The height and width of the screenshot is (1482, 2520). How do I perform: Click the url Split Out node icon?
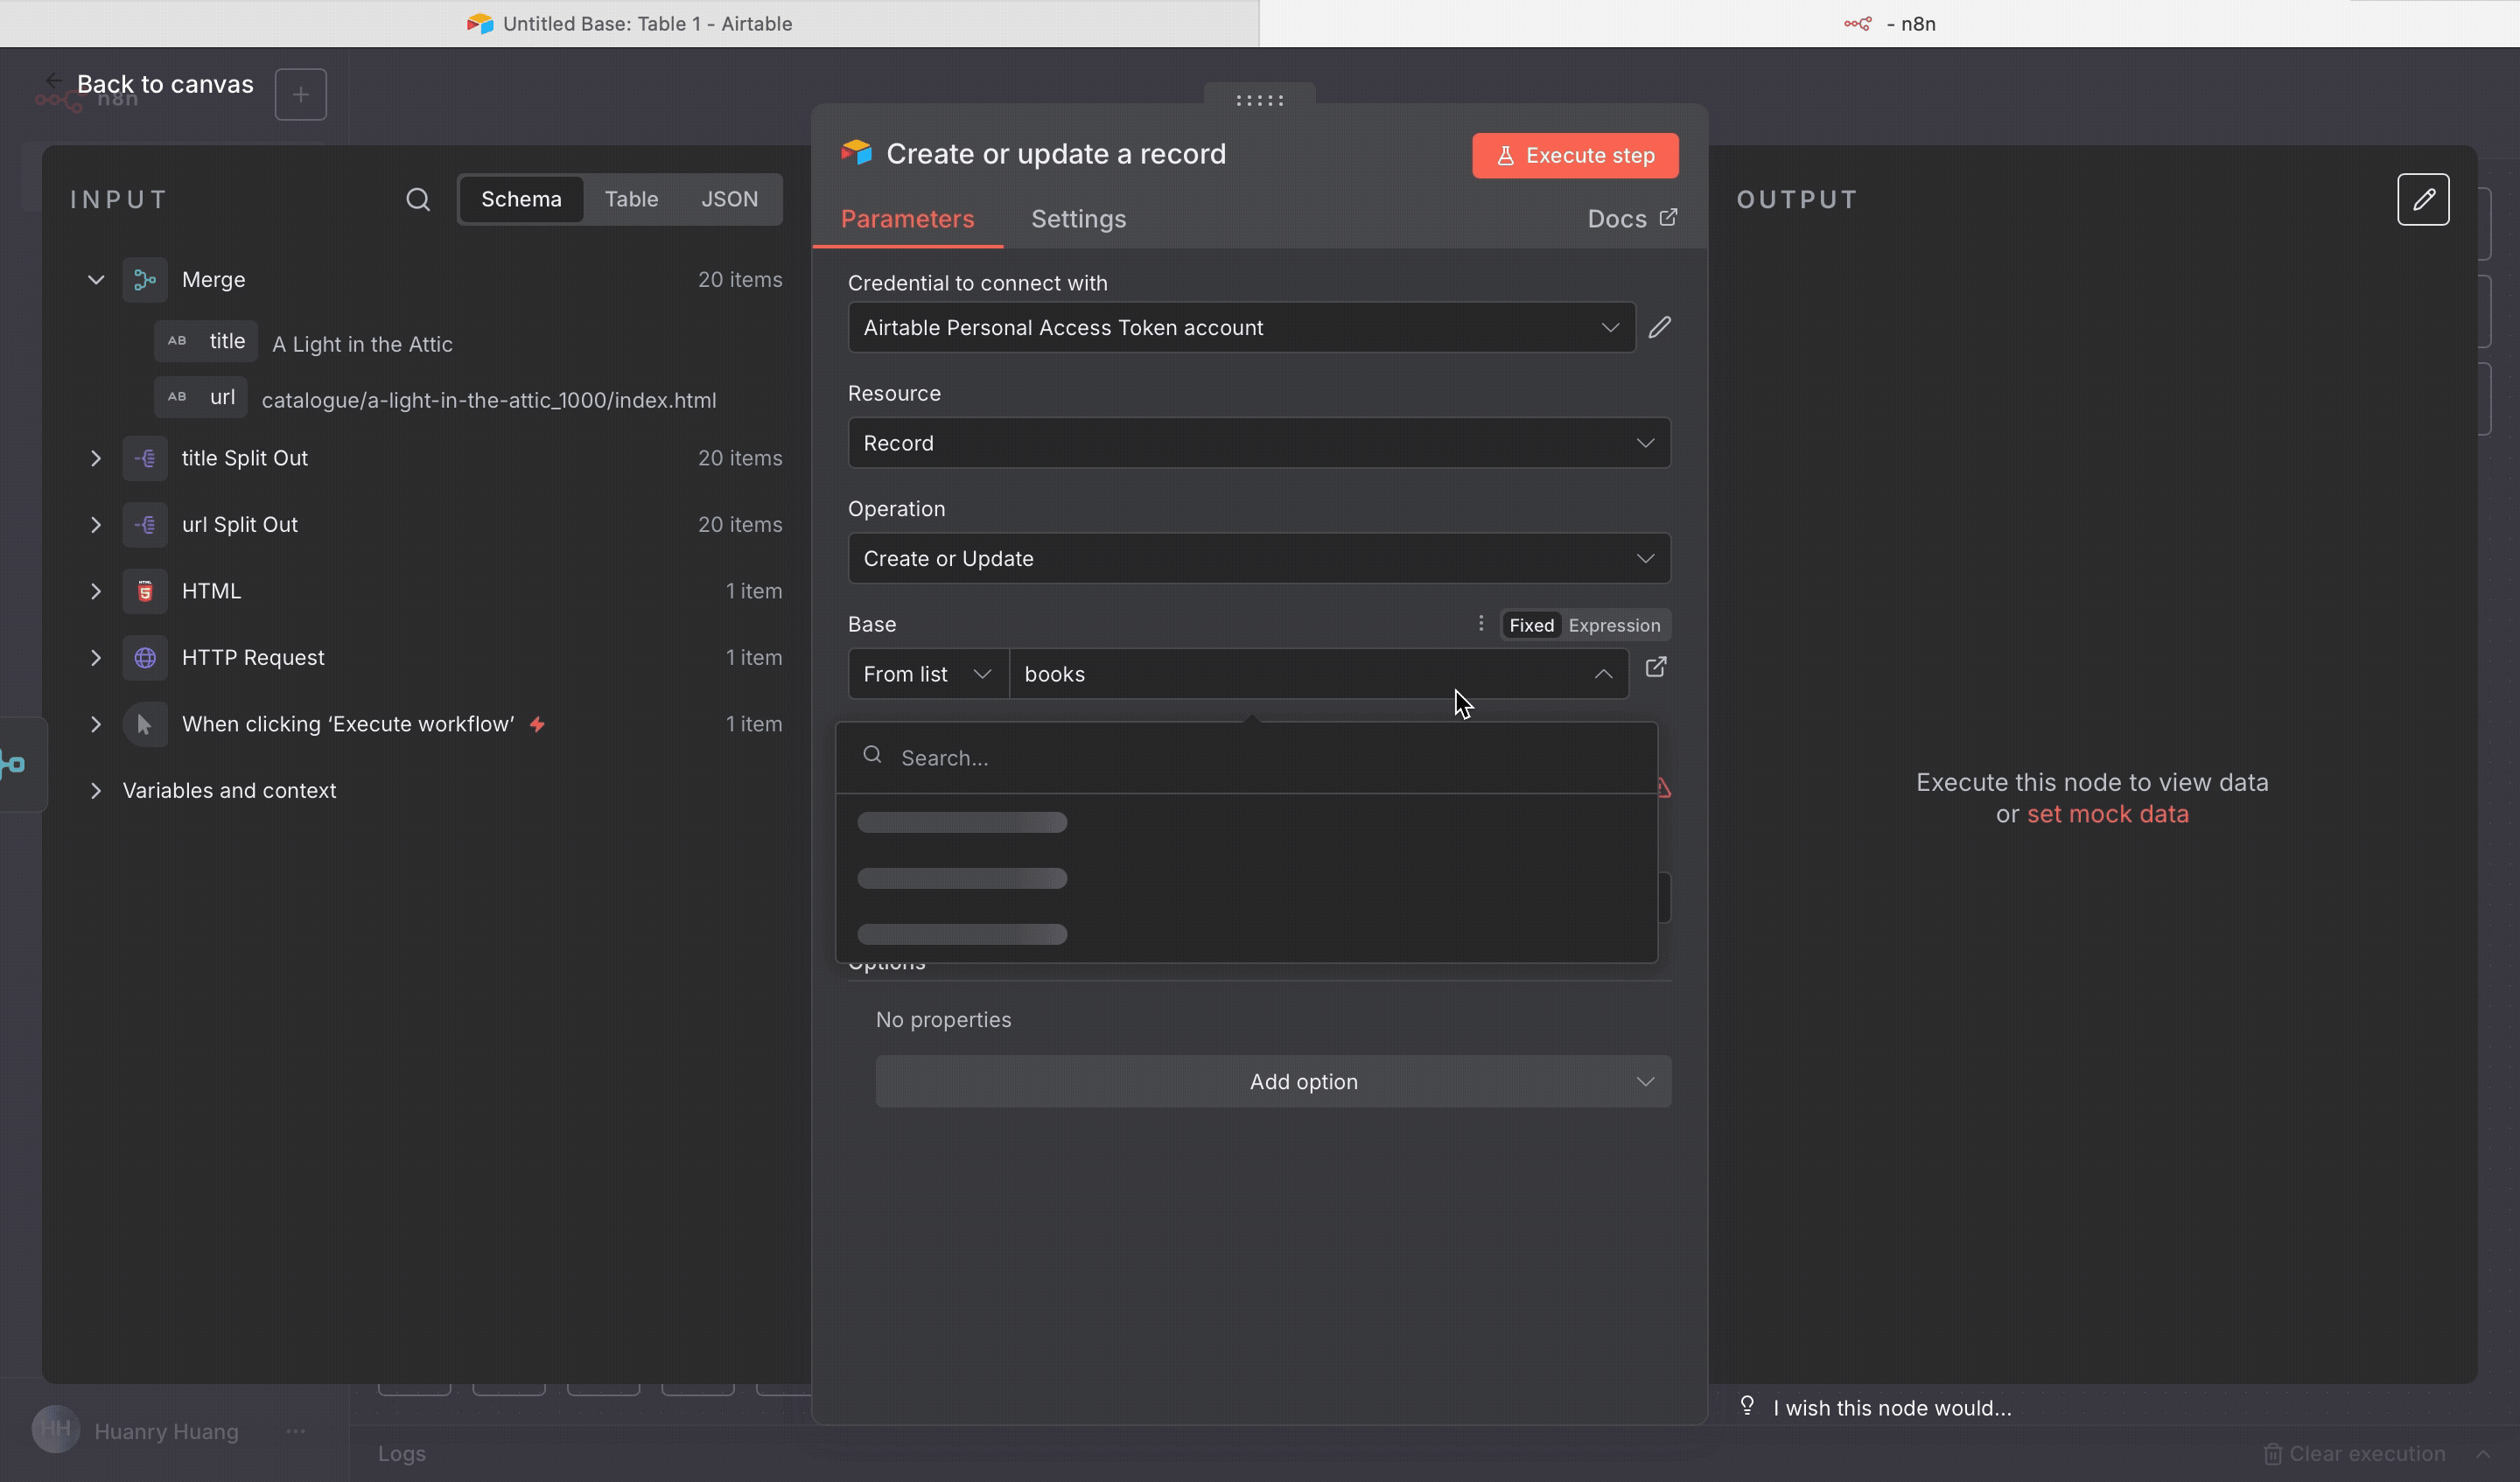click(x=145, y=525)
